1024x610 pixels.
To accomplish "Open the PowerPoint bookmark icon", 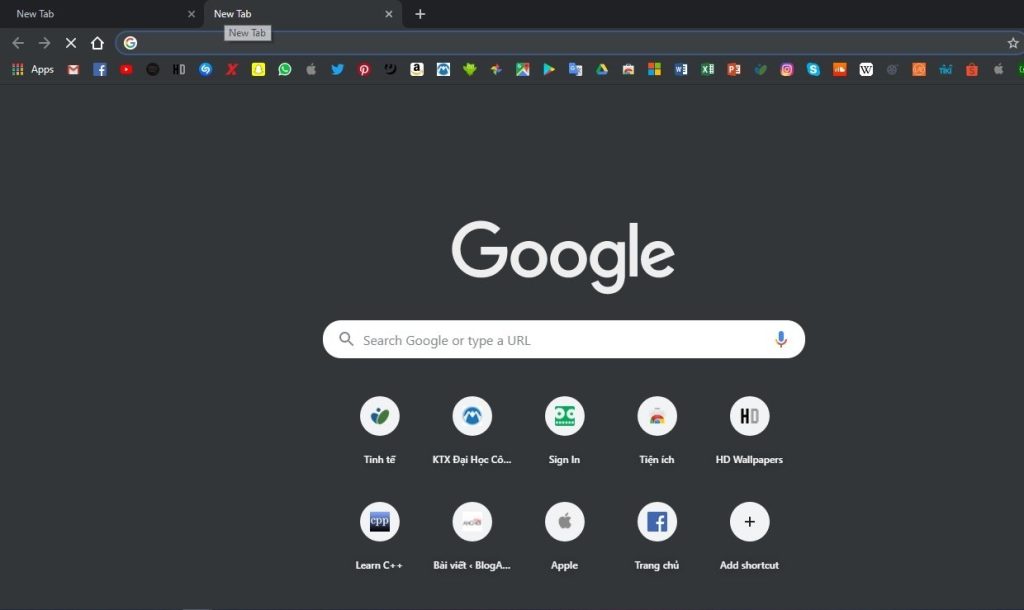I will [734, 69].
